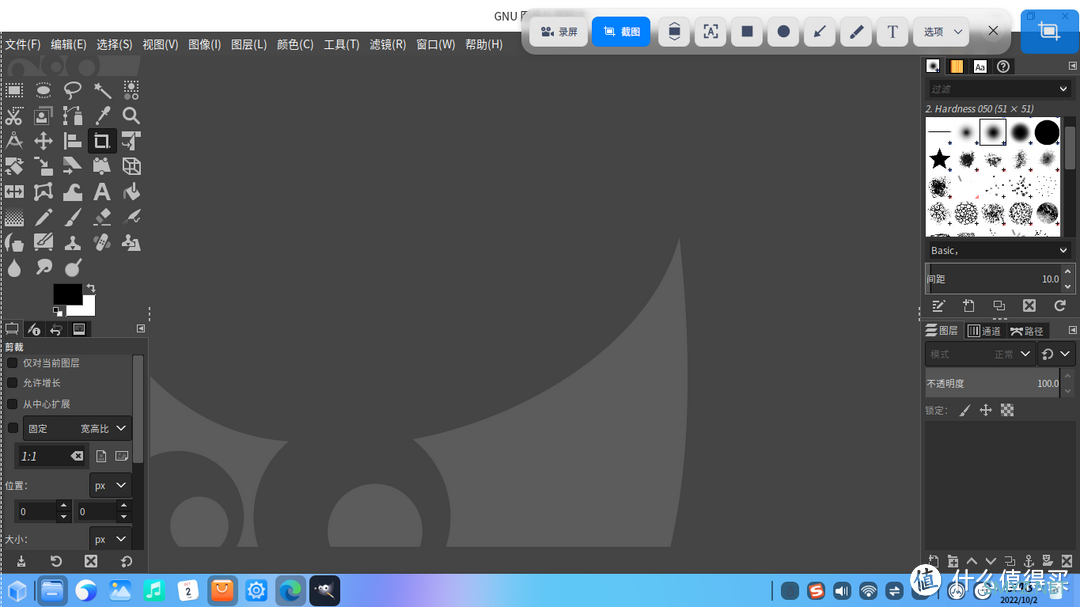Click the lock position icon
1080x607 pixels.
click(986, 411)
